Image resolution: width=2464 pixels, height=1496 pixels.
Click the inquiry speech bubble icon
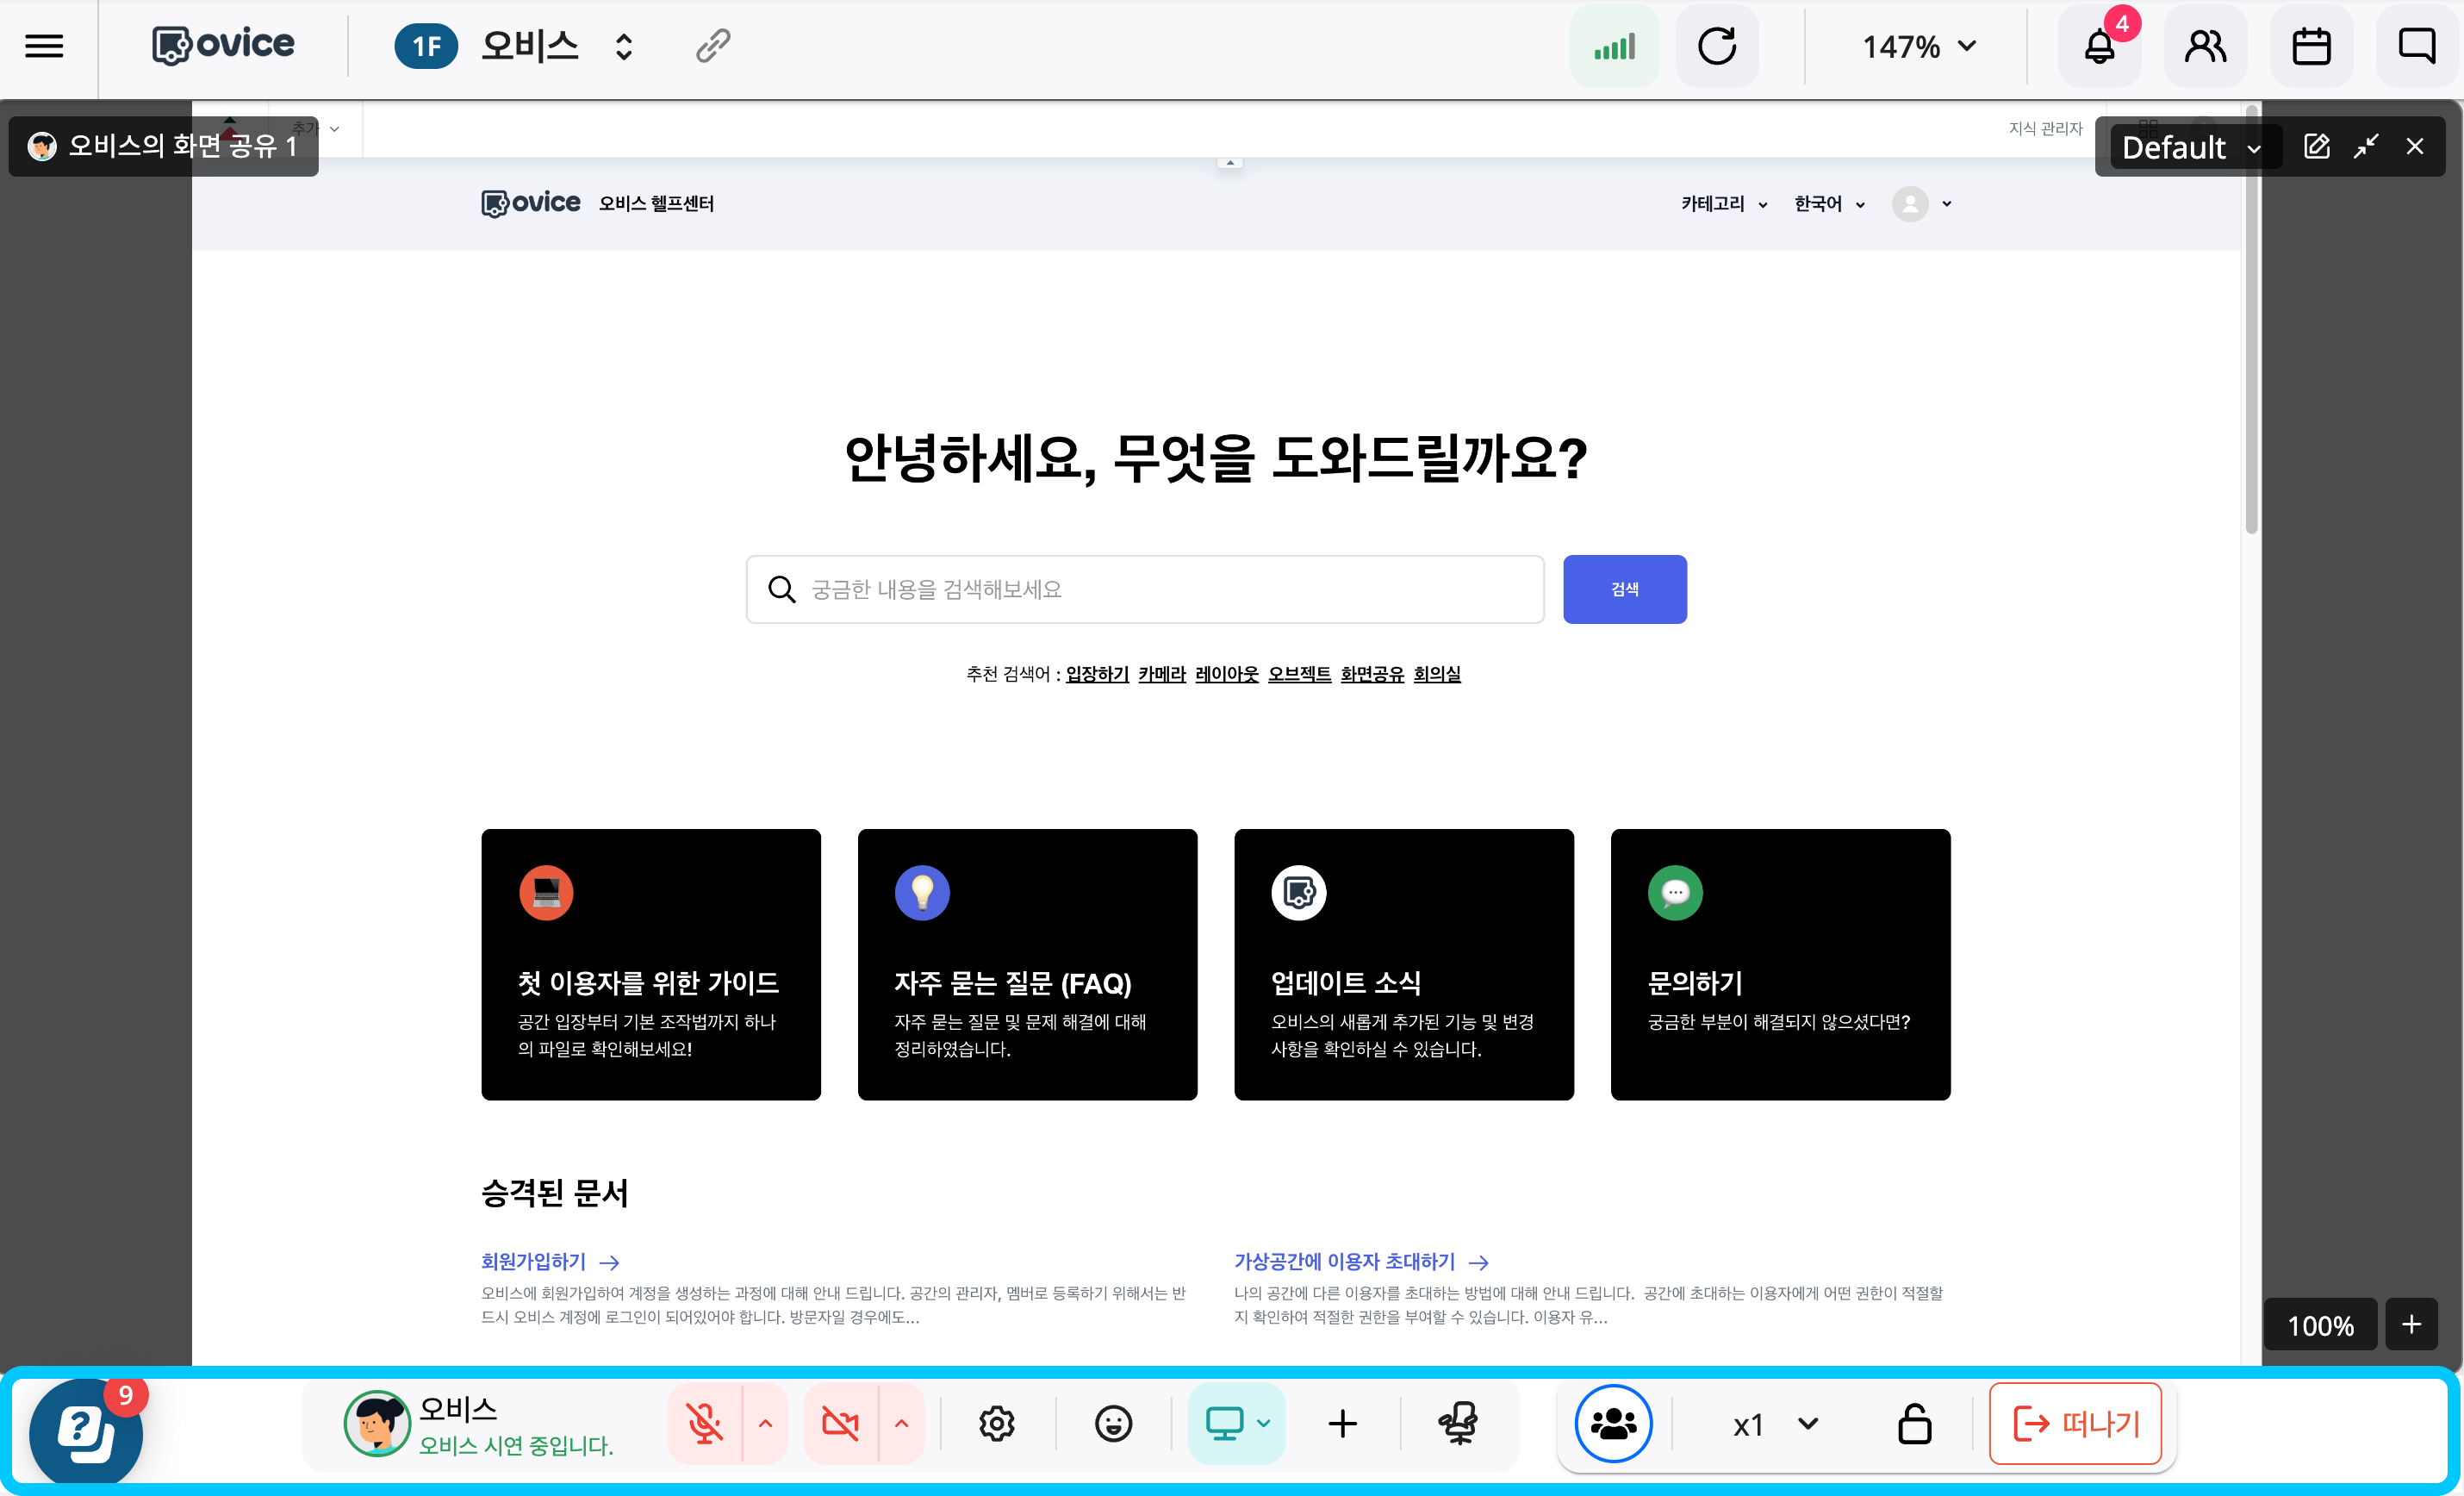tap(1675, 892)
